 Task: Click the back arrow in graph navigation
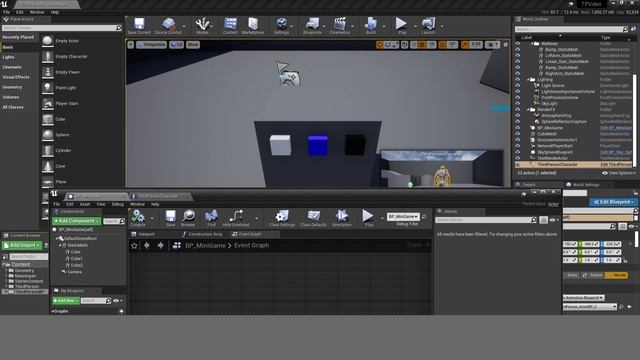tap(147, 245)
